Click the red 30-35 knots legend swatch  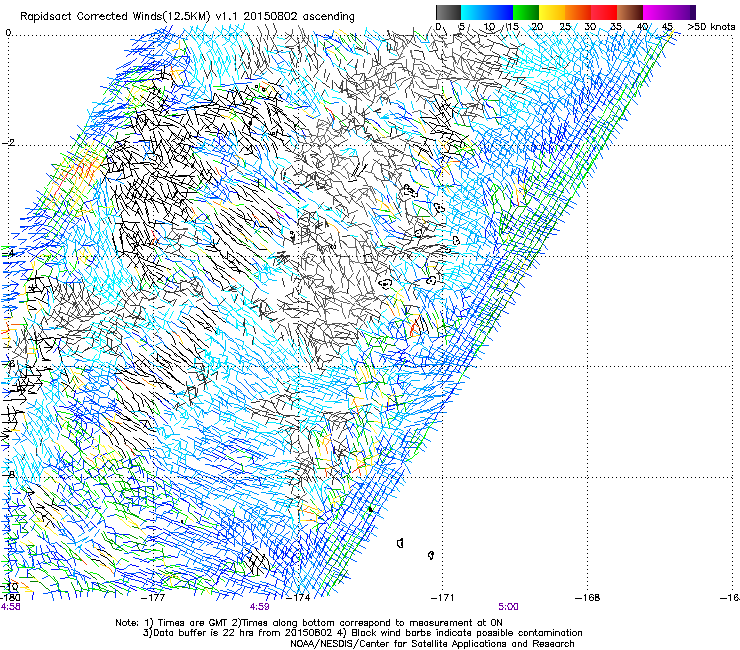pos(604,12)
